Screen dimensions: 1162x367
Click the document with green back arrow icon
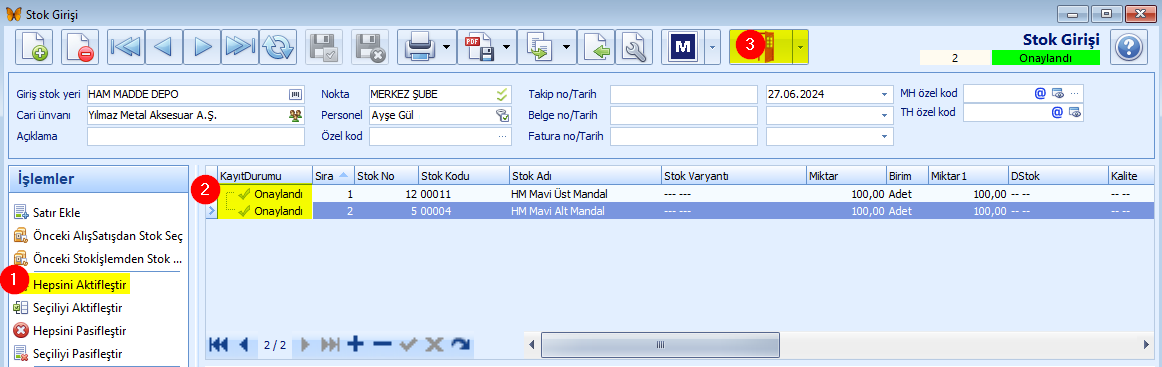click(596, 47)
